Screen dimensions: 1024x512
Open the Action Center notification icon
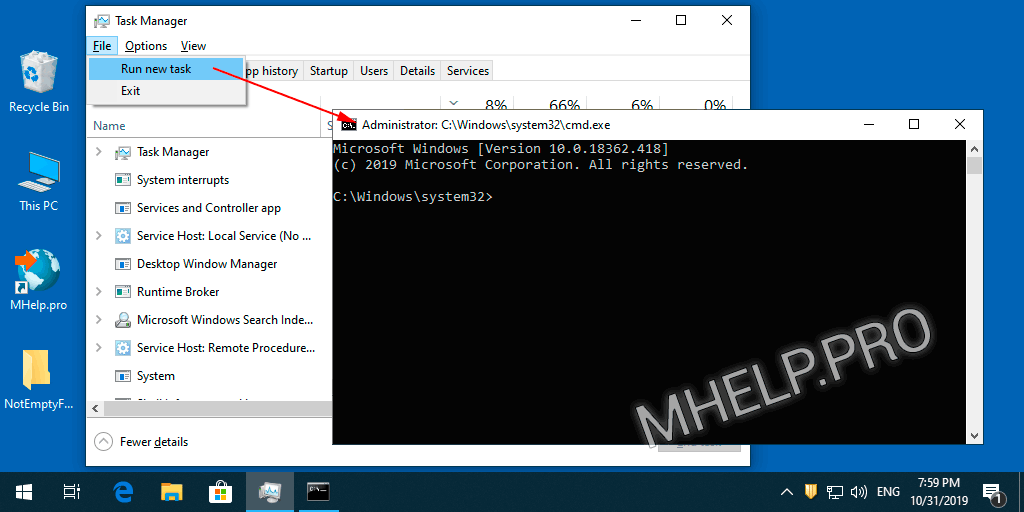click(x=992, y=492)
